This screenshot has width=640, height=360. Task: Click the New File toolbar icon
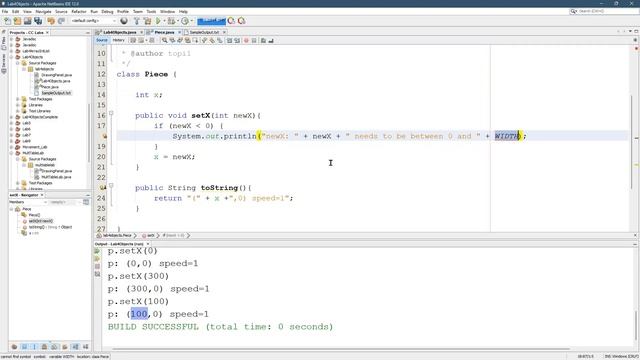pyautogui.click(x=7, y=21)
